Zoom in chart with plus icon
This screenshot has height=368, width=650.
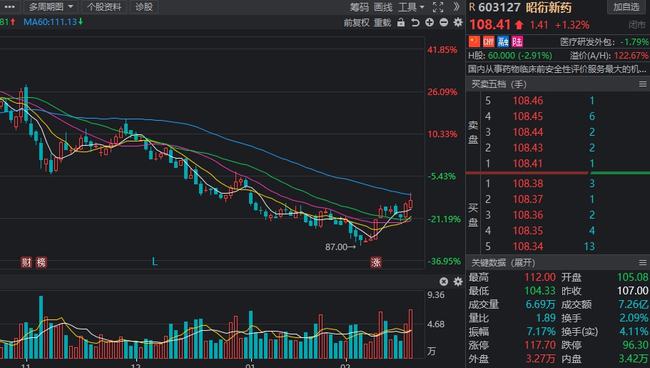coord(429,22)
